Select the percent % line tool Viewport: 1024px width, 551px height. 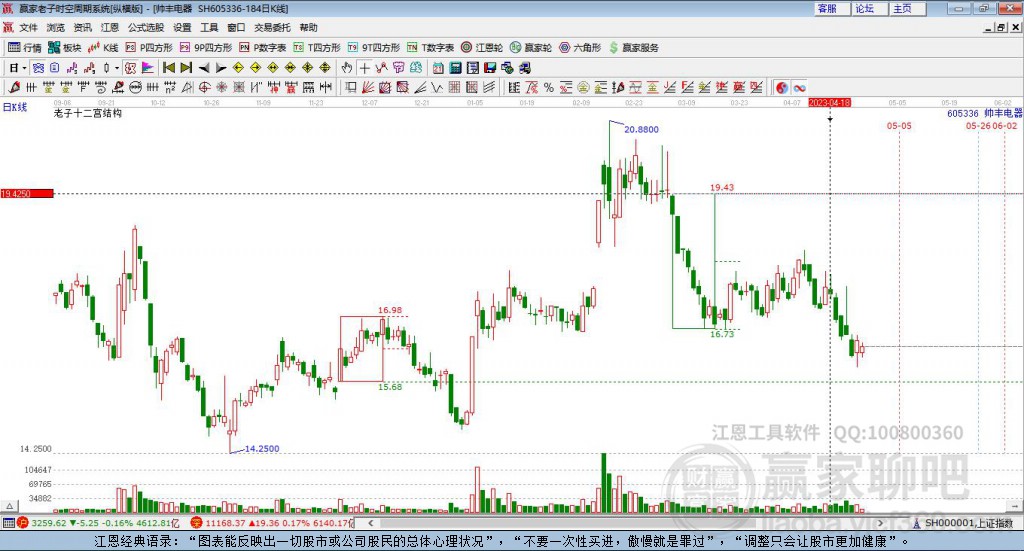(x=549, y=87)
